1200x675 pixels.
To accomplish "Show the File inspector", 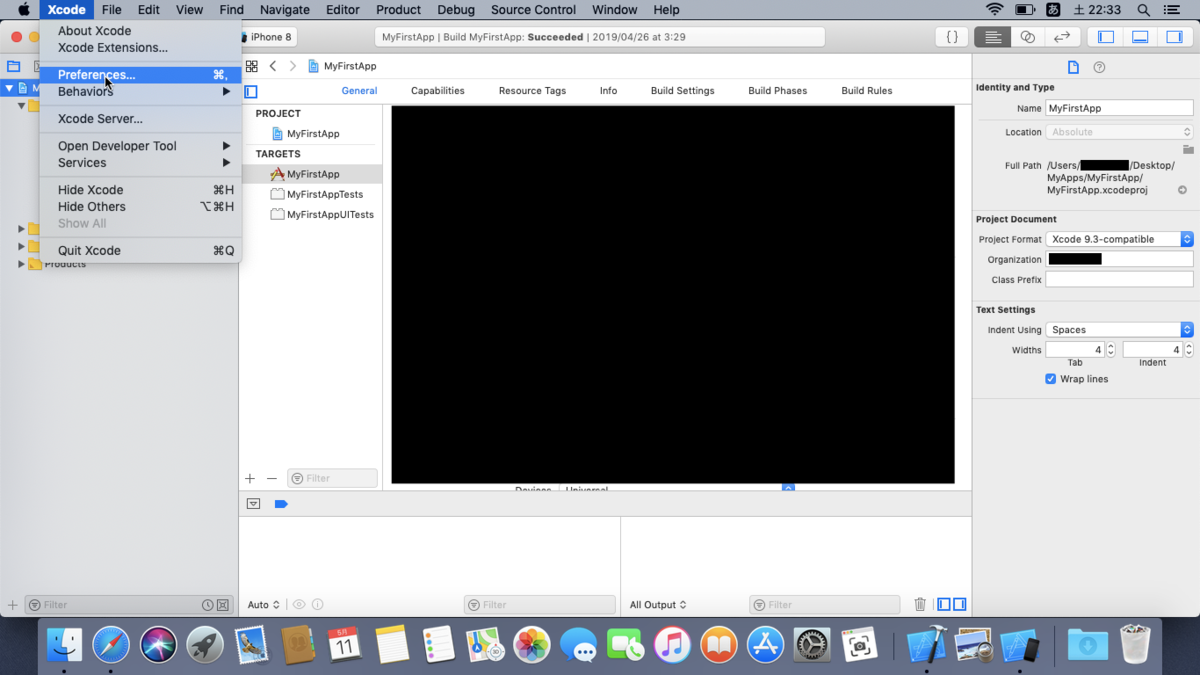I will tap(1073, 67).
